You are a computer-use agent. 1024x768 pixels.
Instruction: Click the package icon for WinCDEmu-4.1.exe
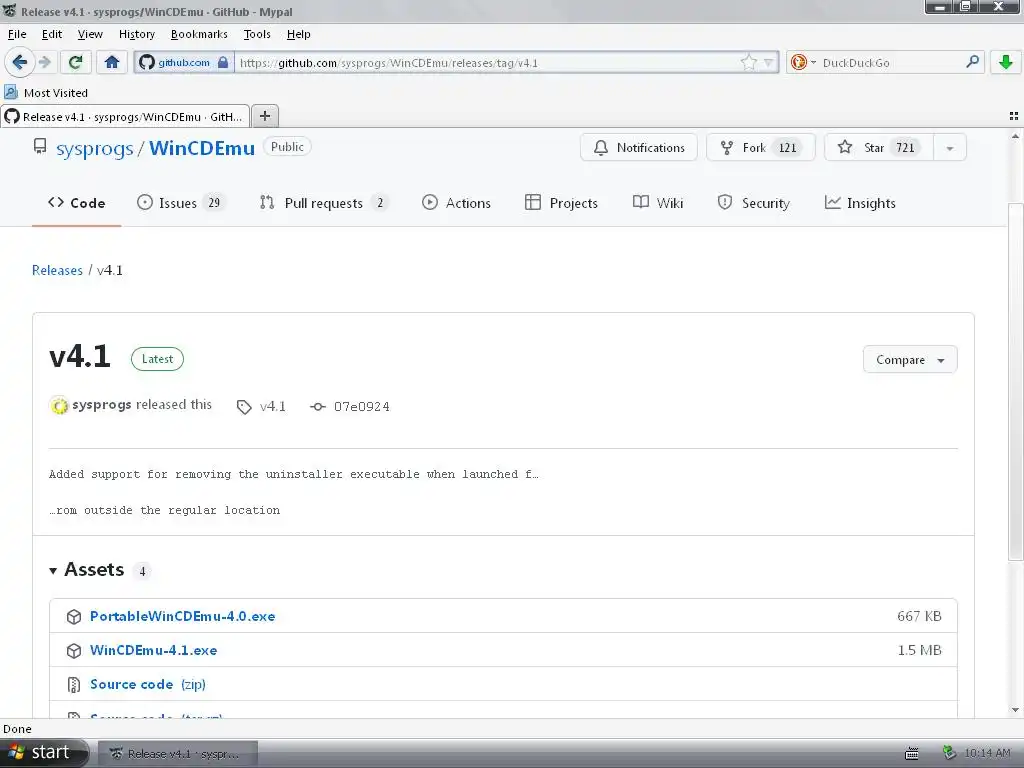pos(74,650)
